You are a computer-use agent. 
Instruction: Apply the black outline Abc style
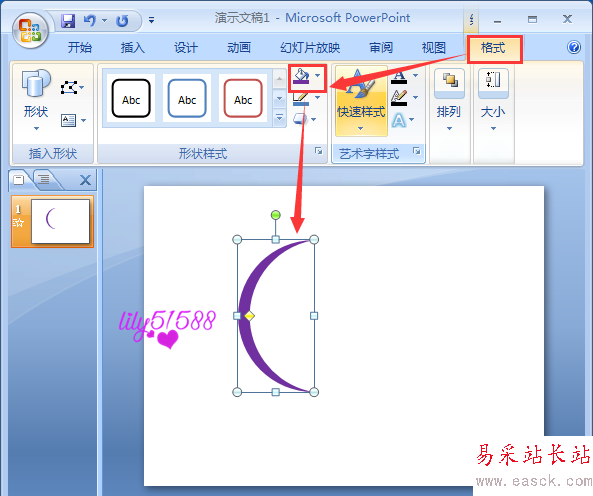131,98
